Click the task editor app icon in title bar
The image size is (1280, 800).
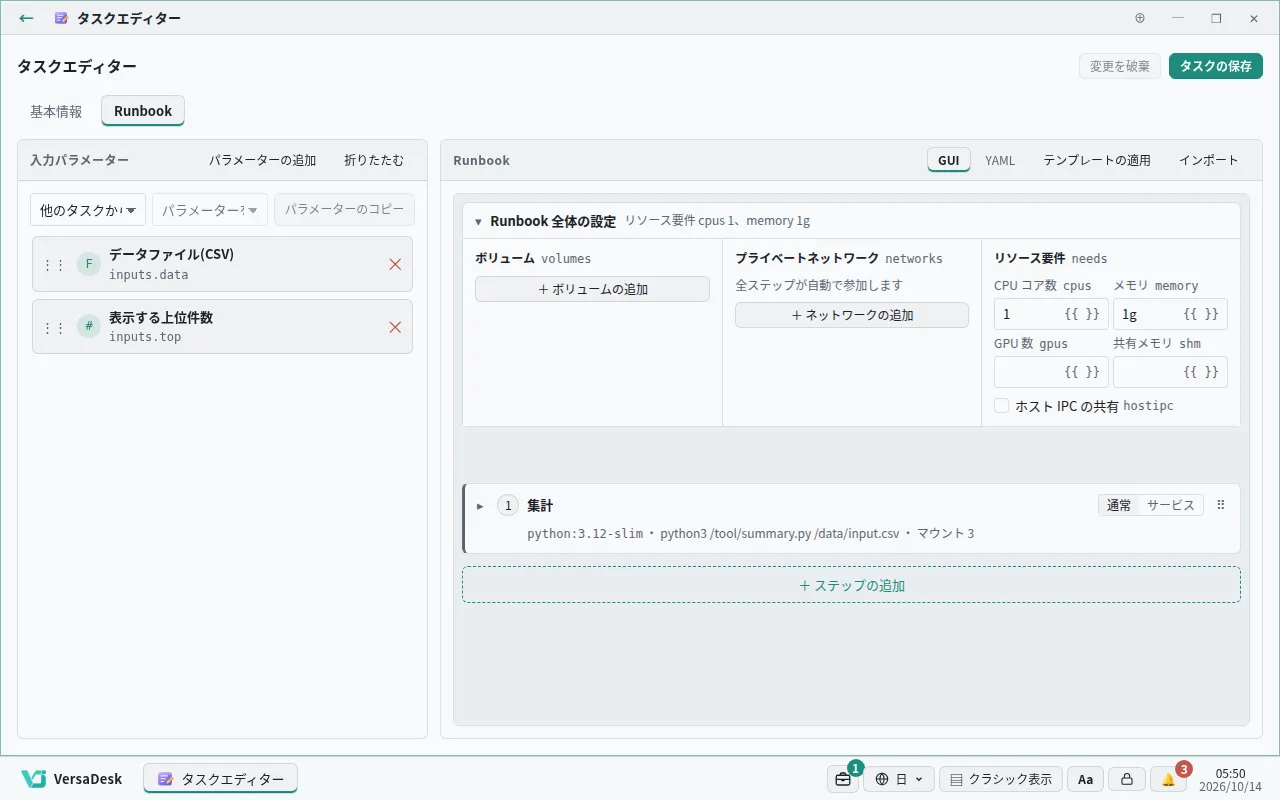click(62, 18)
